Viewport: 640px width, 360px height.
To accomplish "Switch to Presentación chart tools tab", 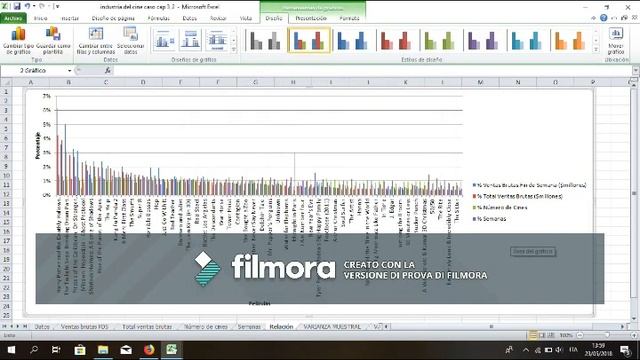I will (311, 18).
